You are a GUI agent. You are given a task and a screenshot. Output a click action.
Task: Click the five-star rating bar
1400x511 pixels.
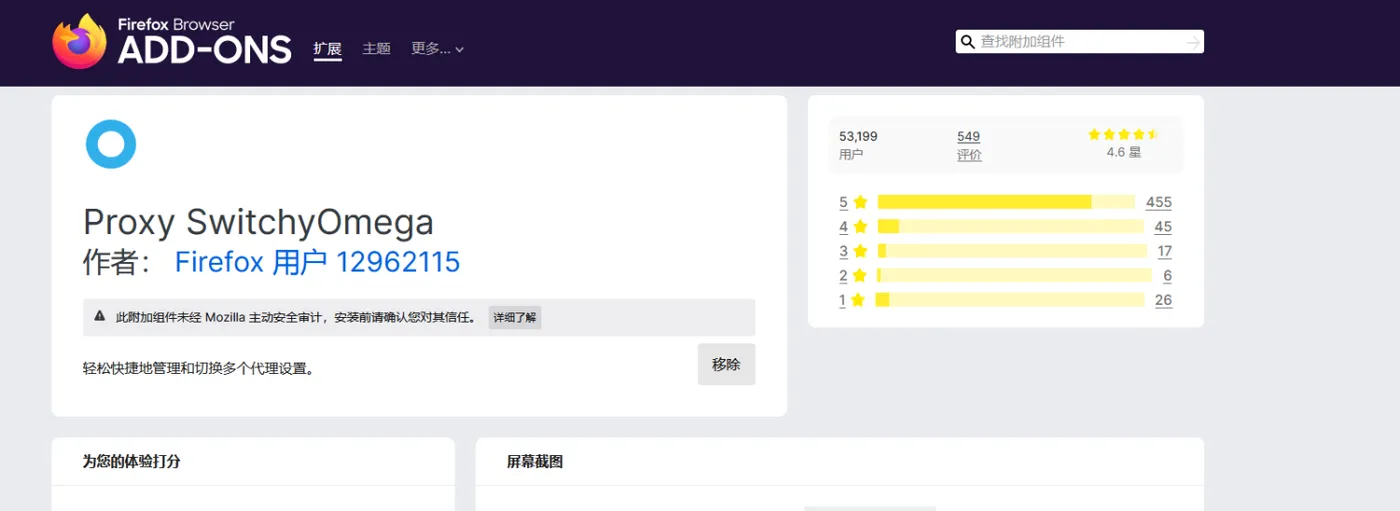tap(1007, 202)
